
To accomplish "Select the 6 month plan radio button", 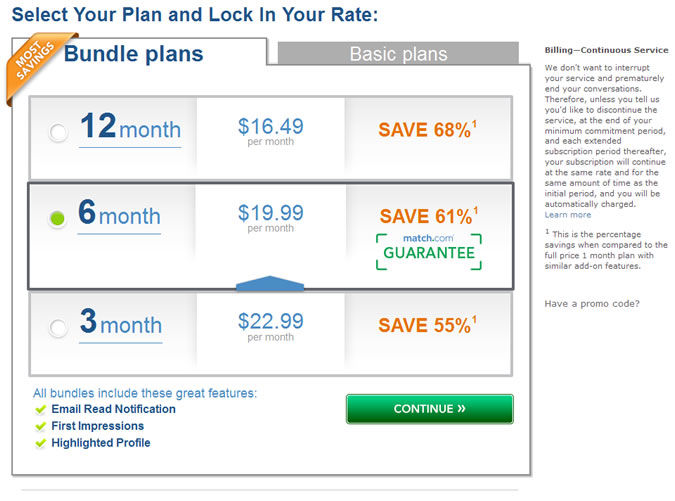I will (x=57, y=219).
